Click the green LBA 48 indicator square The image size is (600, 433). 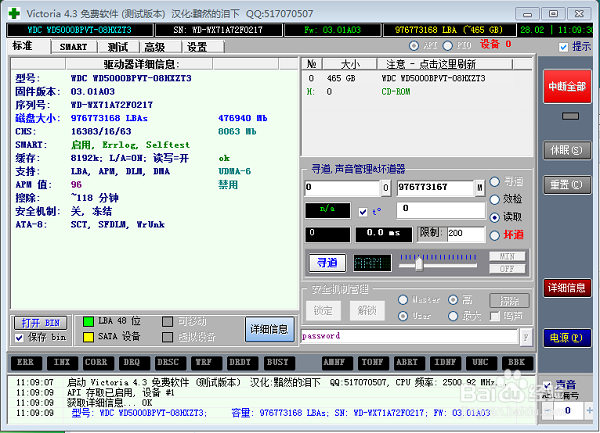pyautogui.click(x=88, y=321)
